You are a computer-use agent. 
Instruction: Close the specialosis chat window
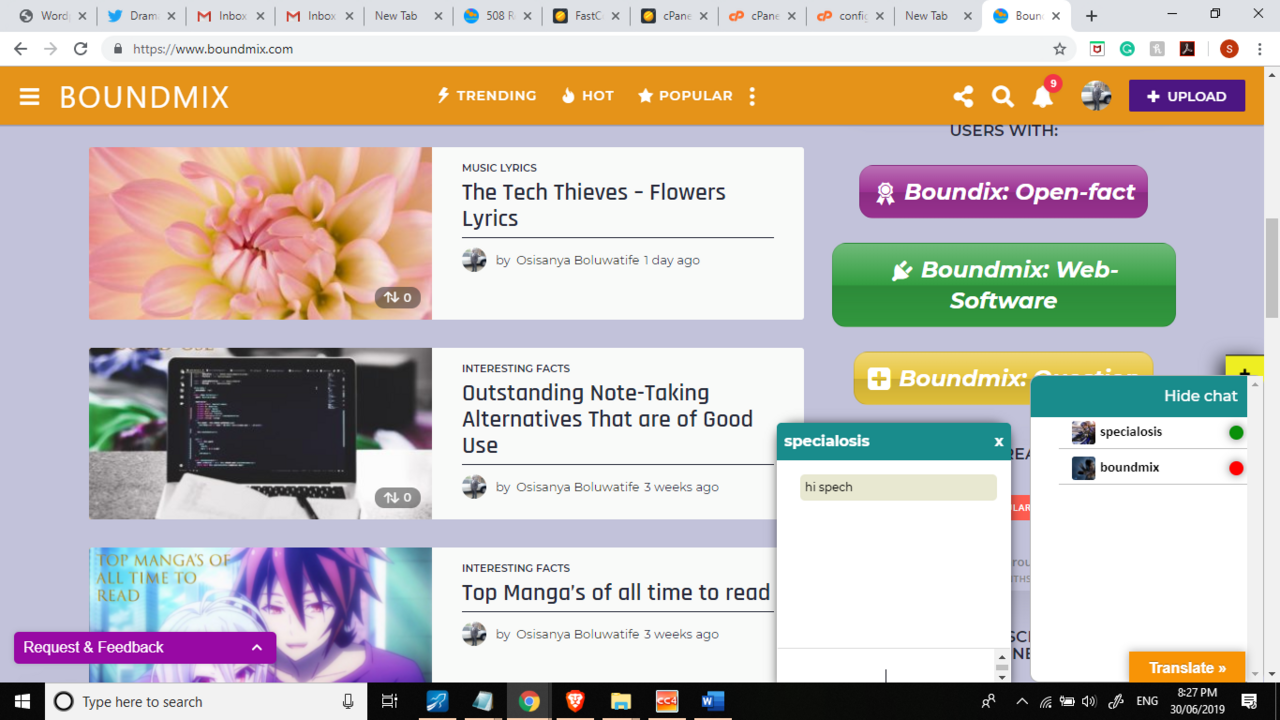click(x=998, y=441)
